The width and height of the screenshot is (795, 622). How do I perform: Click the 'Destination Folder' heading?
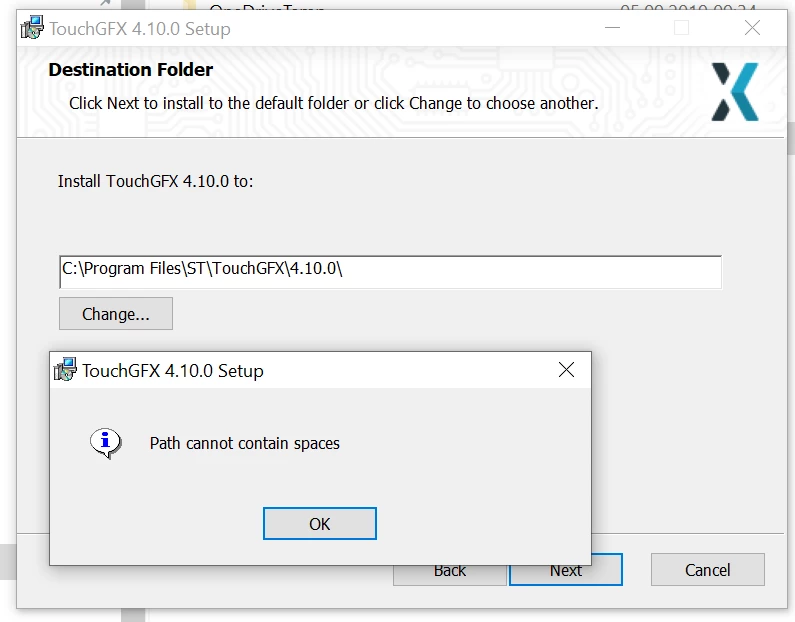[x=131, y=70]
